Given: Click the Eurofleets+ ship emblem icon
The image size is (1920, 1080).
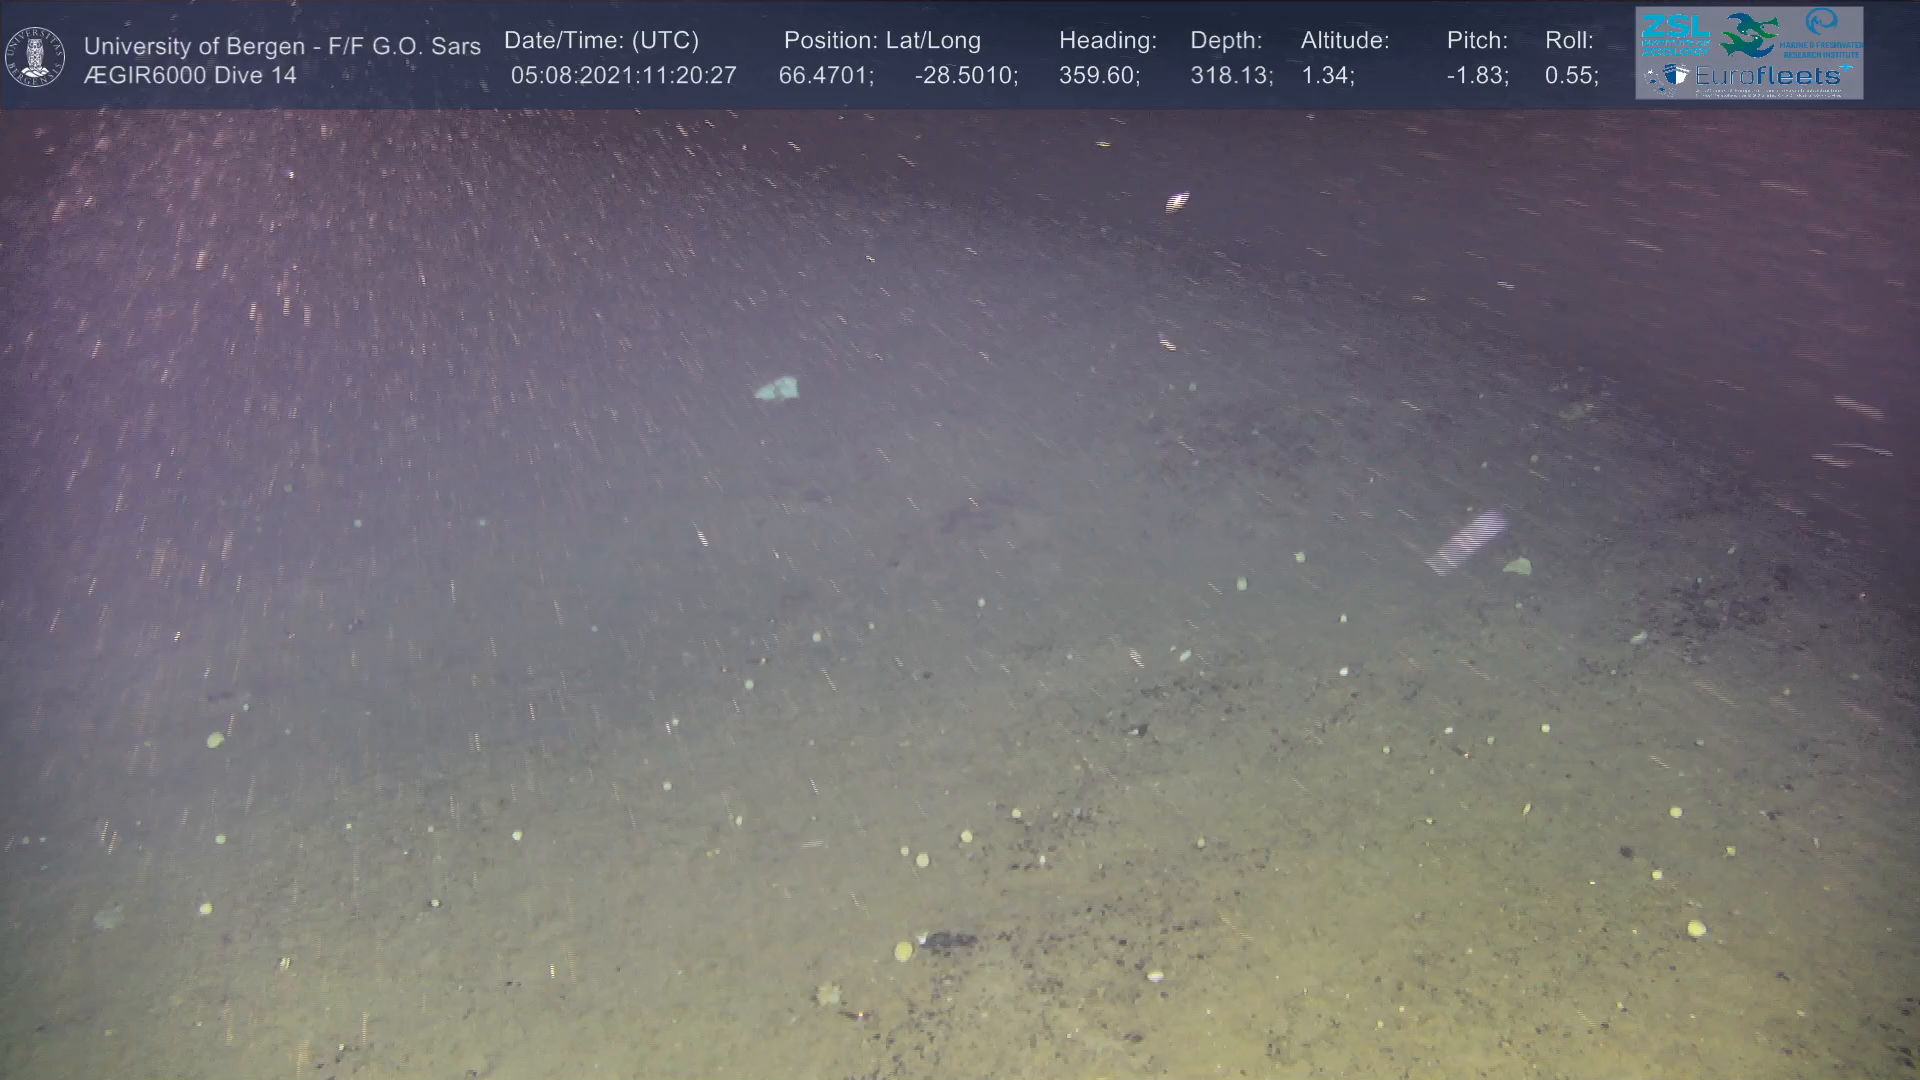Looking at the screenshot, I should tap(1667, 77).
